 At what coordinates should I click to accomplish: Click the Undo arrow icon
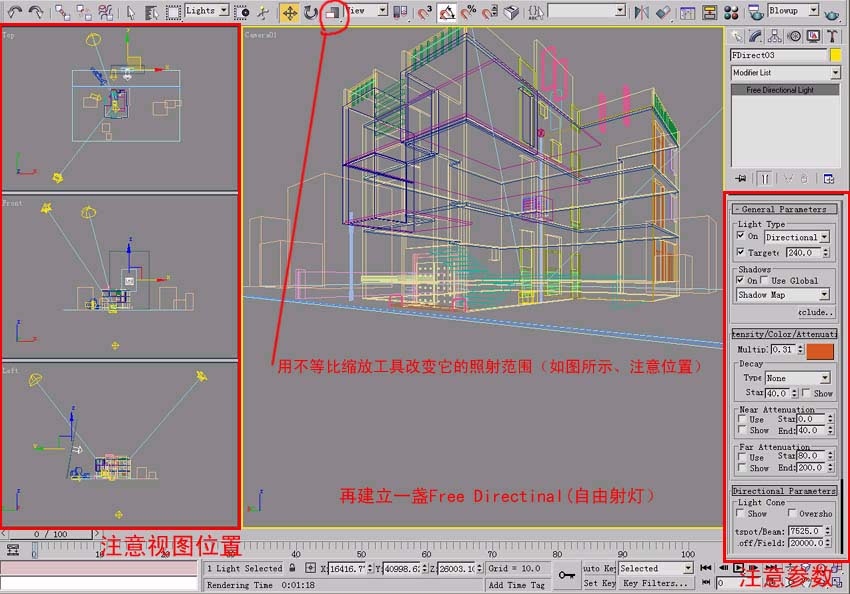15,12
